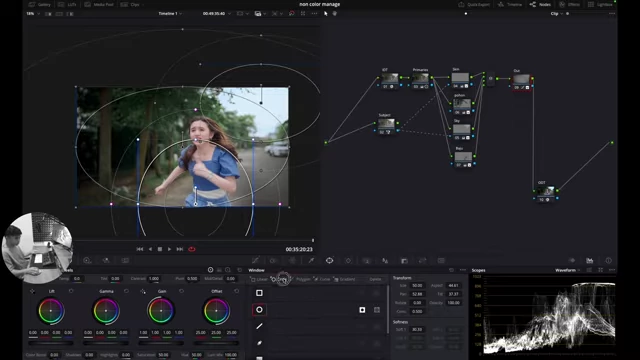This screenshot has width=640, height=360.
Task: Toggle the Nodes panel button
Action: point(540,4)
